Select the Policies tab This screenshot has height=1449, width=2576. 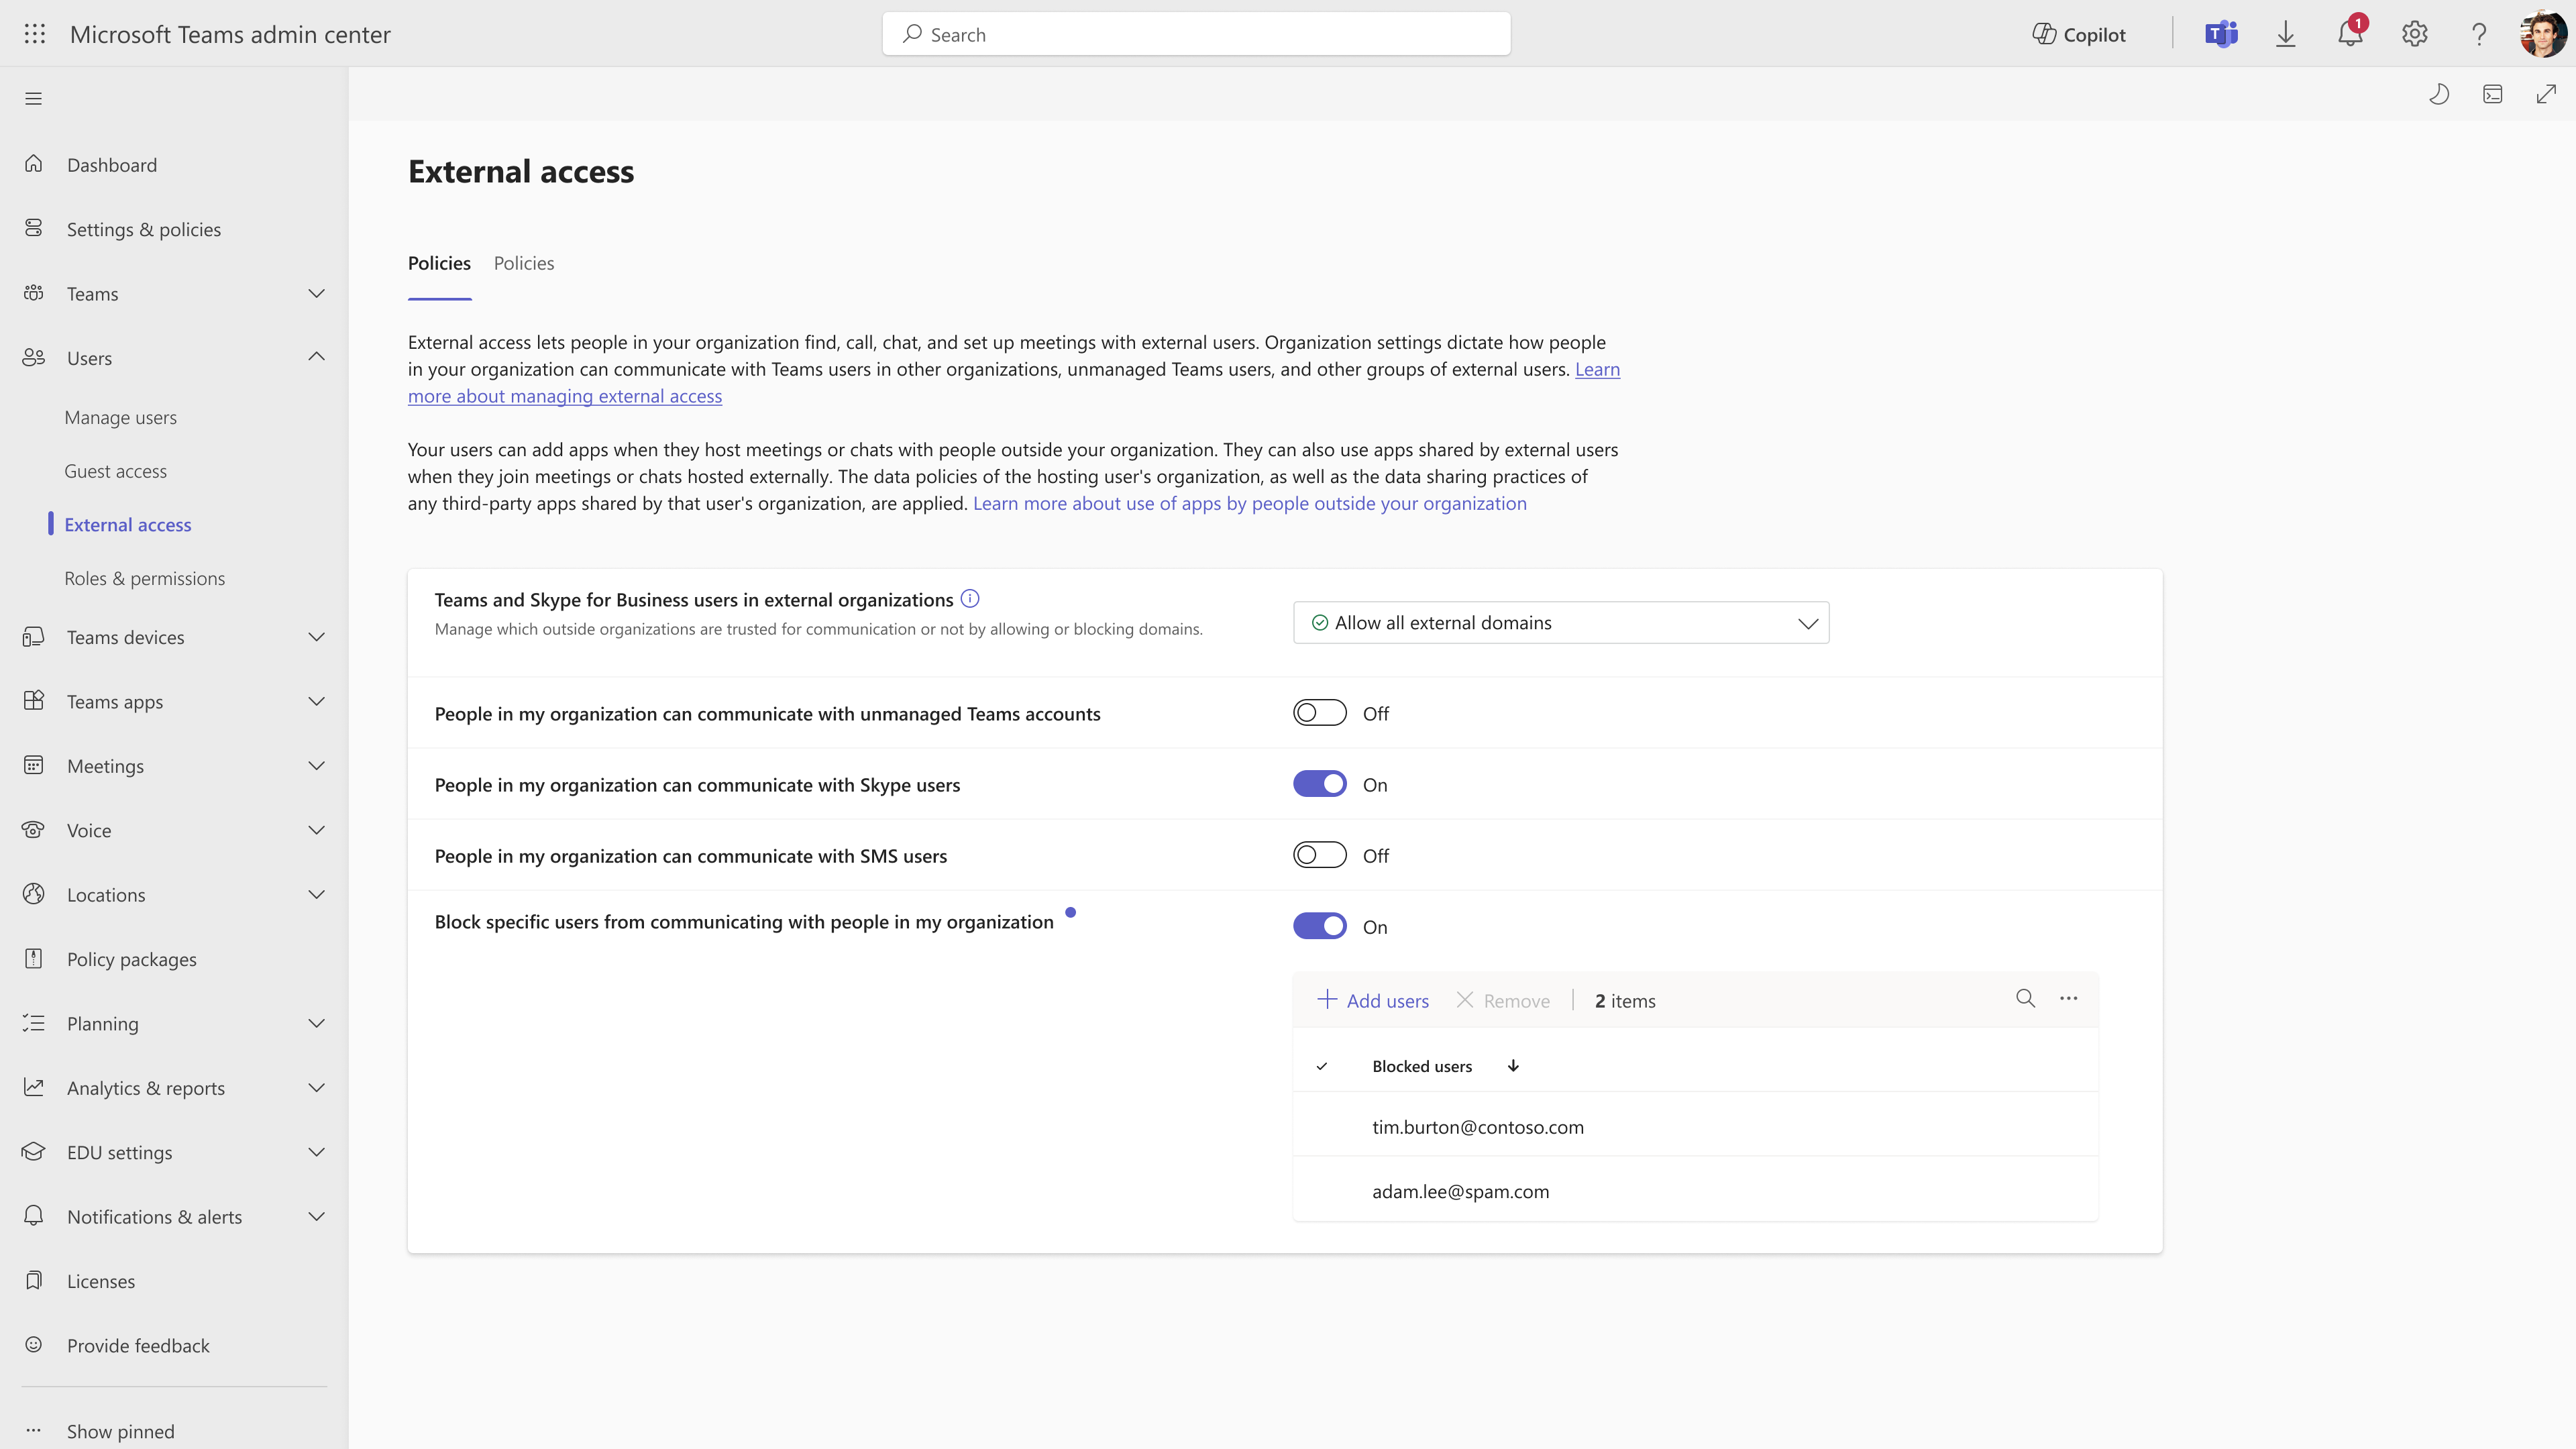click(x=524, y=262)
